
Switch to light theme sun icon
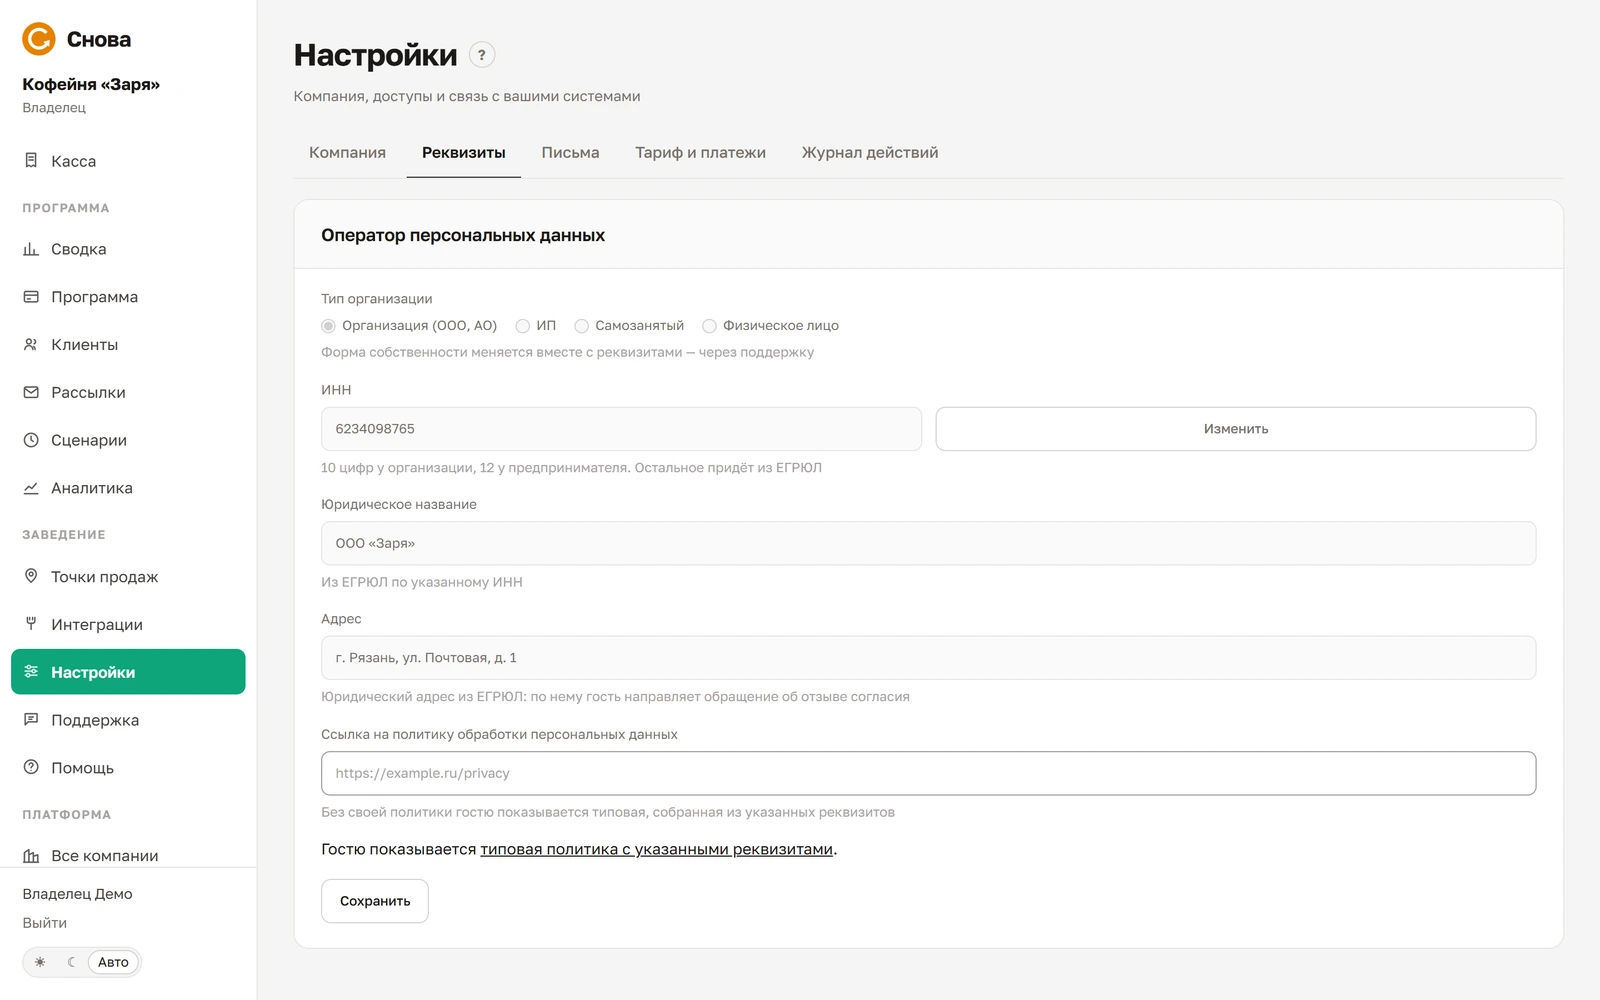[x=40, y=962]
